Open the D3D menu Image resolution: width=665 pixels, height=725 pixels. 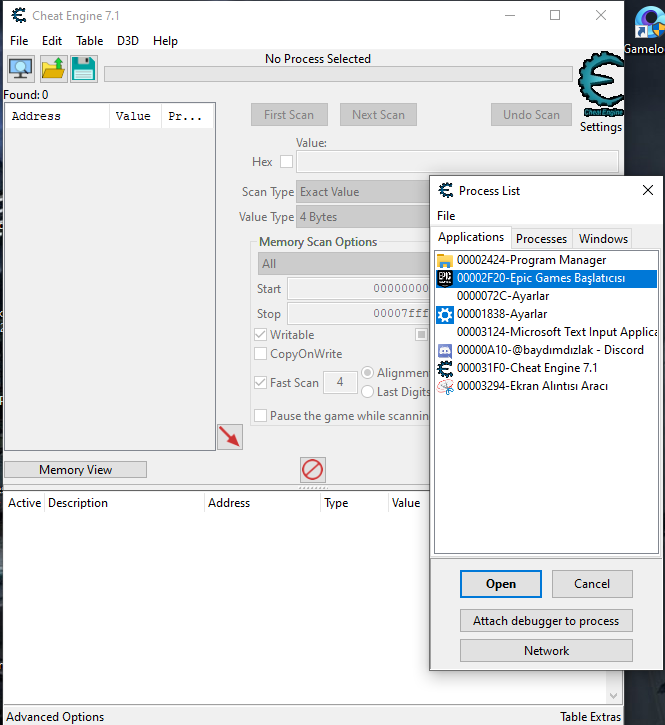point(128,41)
